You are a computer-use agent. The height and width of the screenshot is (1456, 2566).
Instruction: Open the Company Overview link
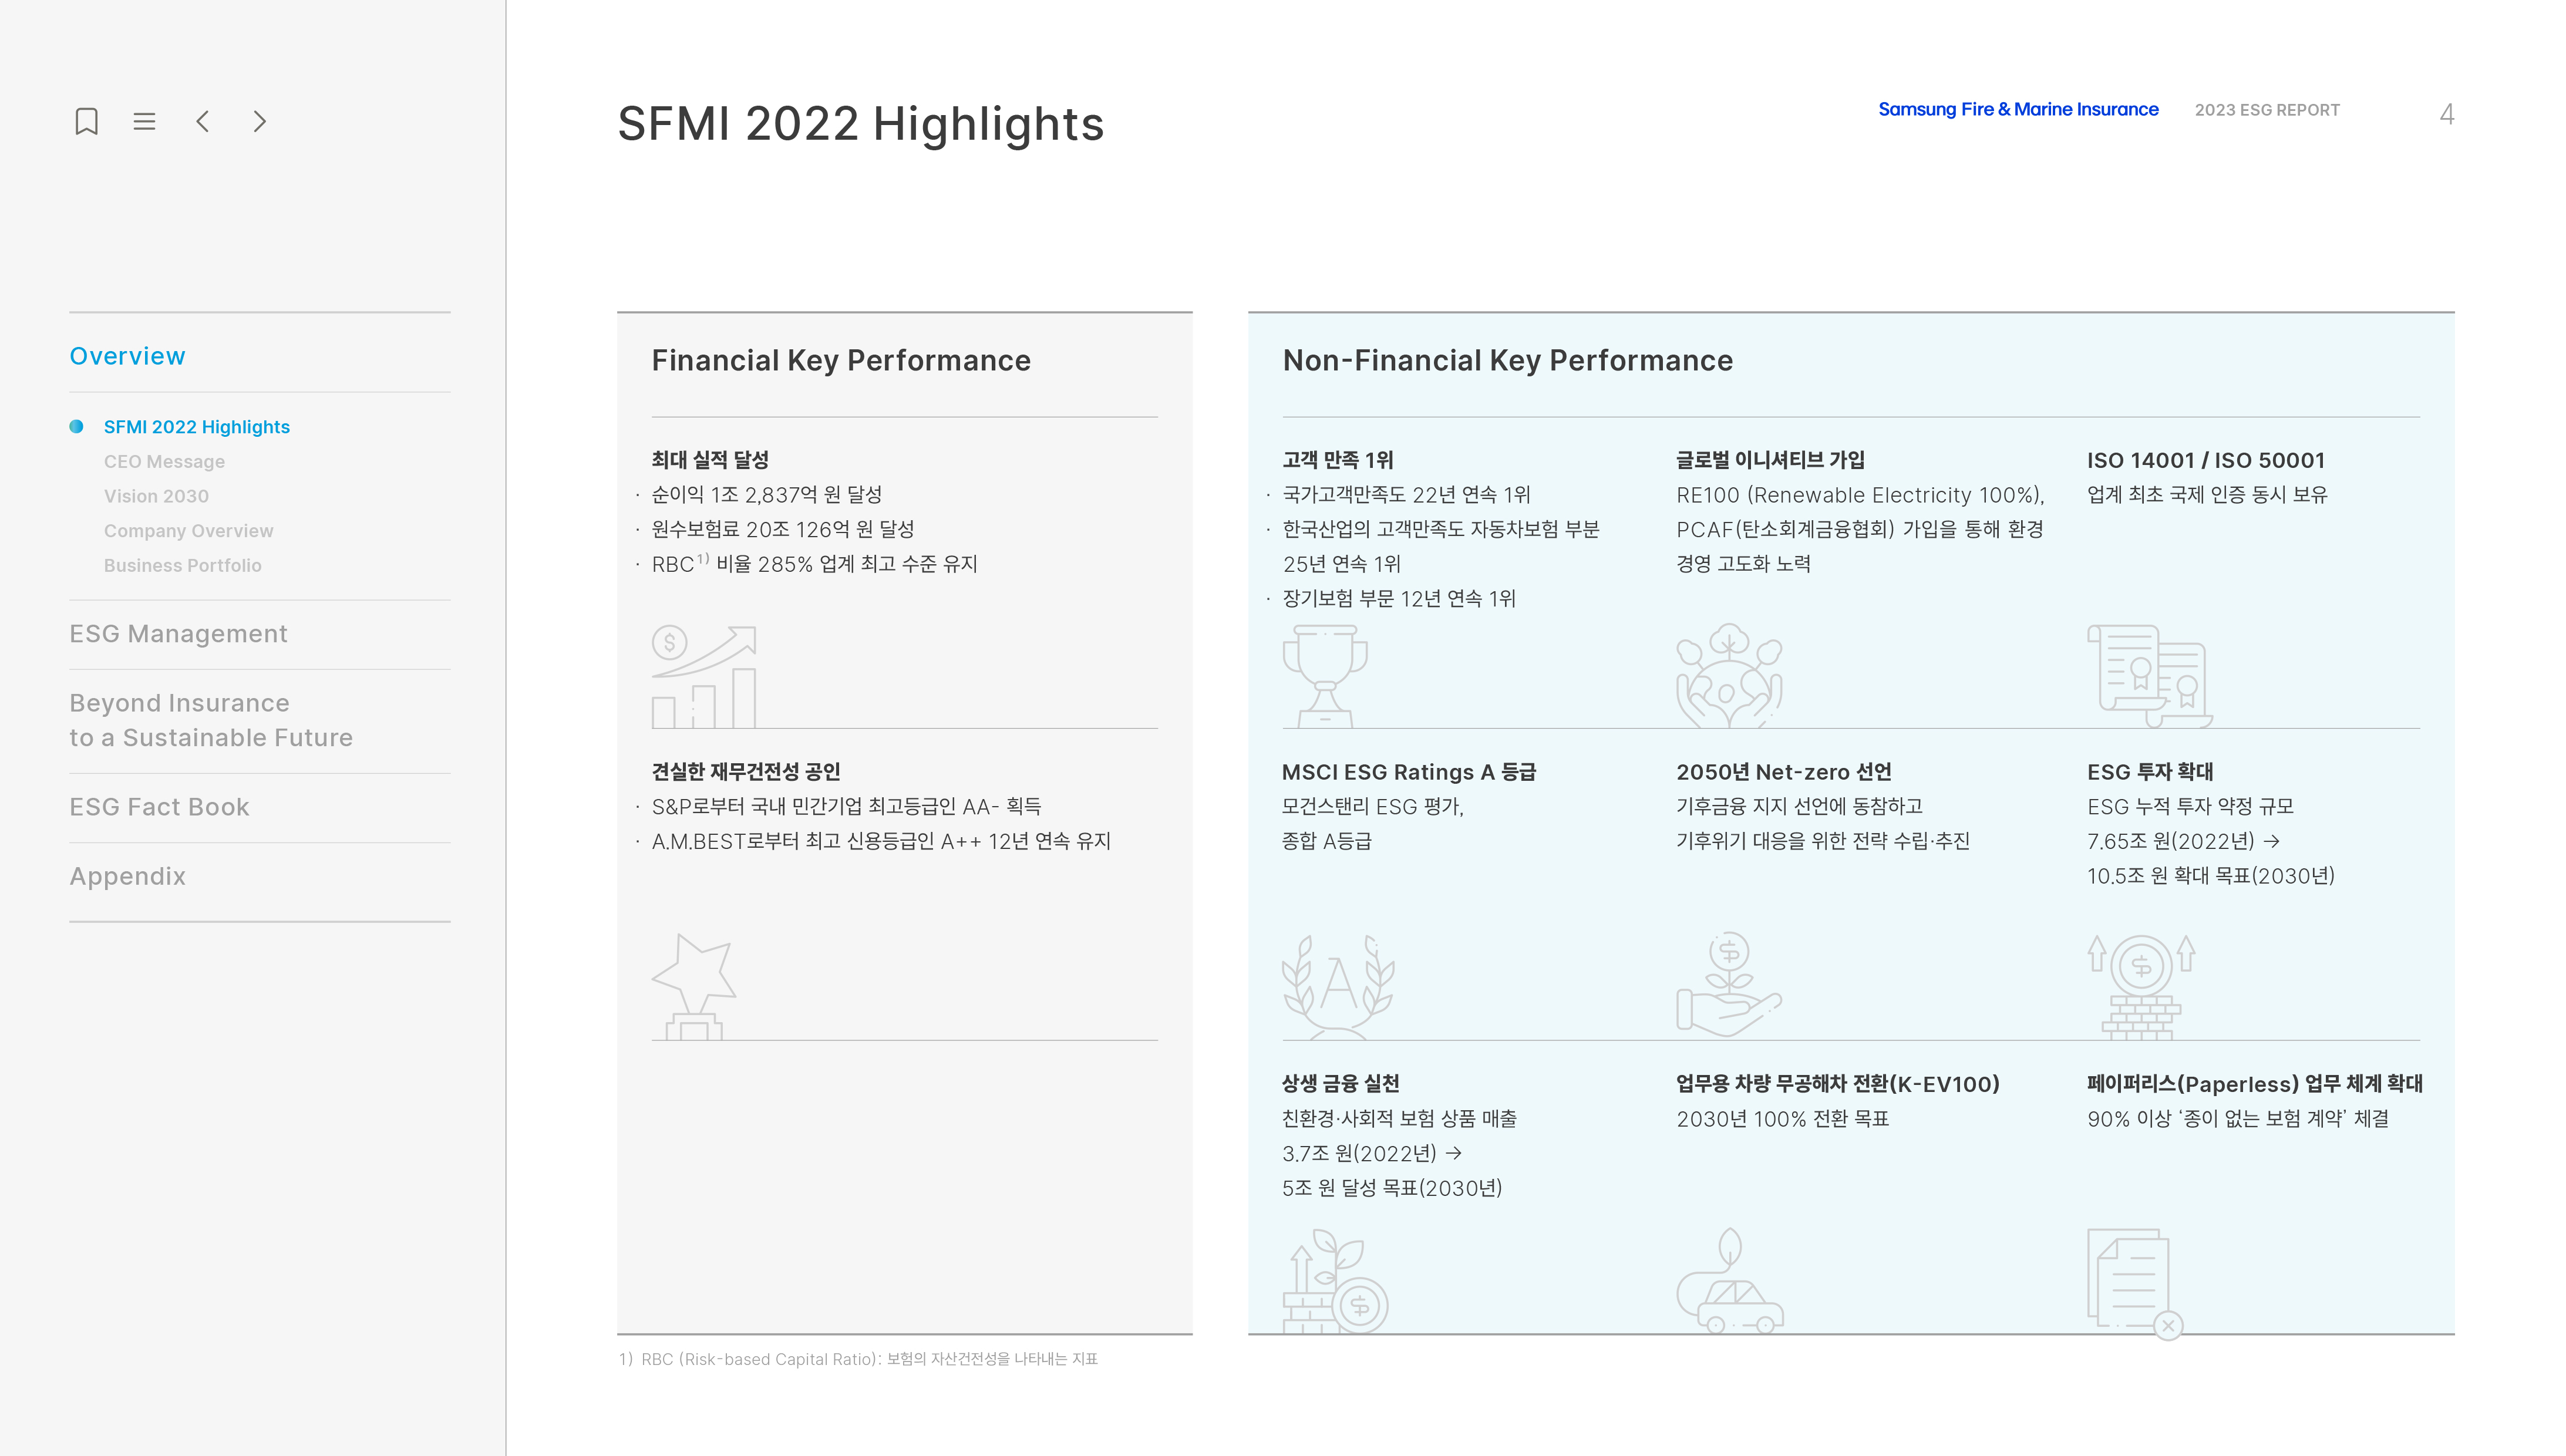click(x=188, y=531)
